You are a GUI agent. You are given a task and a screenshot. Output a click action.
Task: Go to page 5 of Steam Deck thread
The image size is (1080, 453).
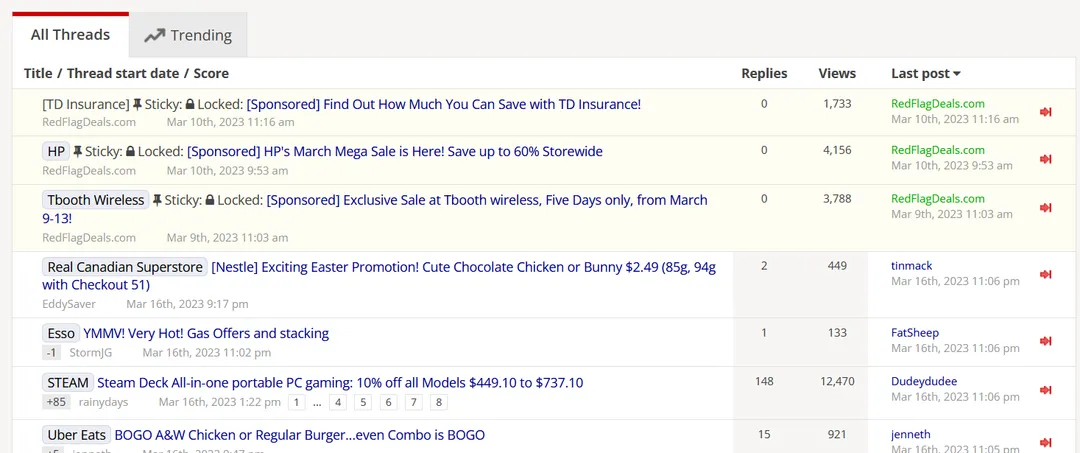pyautogui.click(x=363, y=402)
